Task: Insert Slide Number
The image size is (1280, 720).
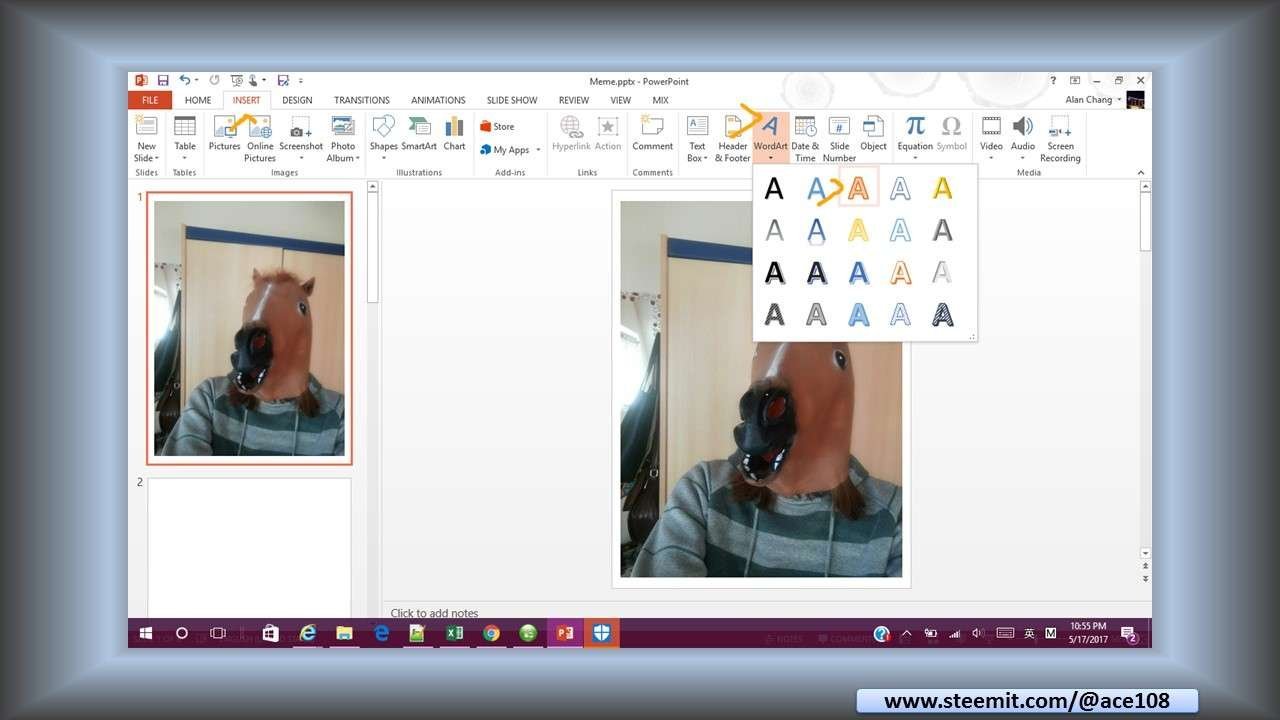Action: pyautogui.click(x=839, y=138)
